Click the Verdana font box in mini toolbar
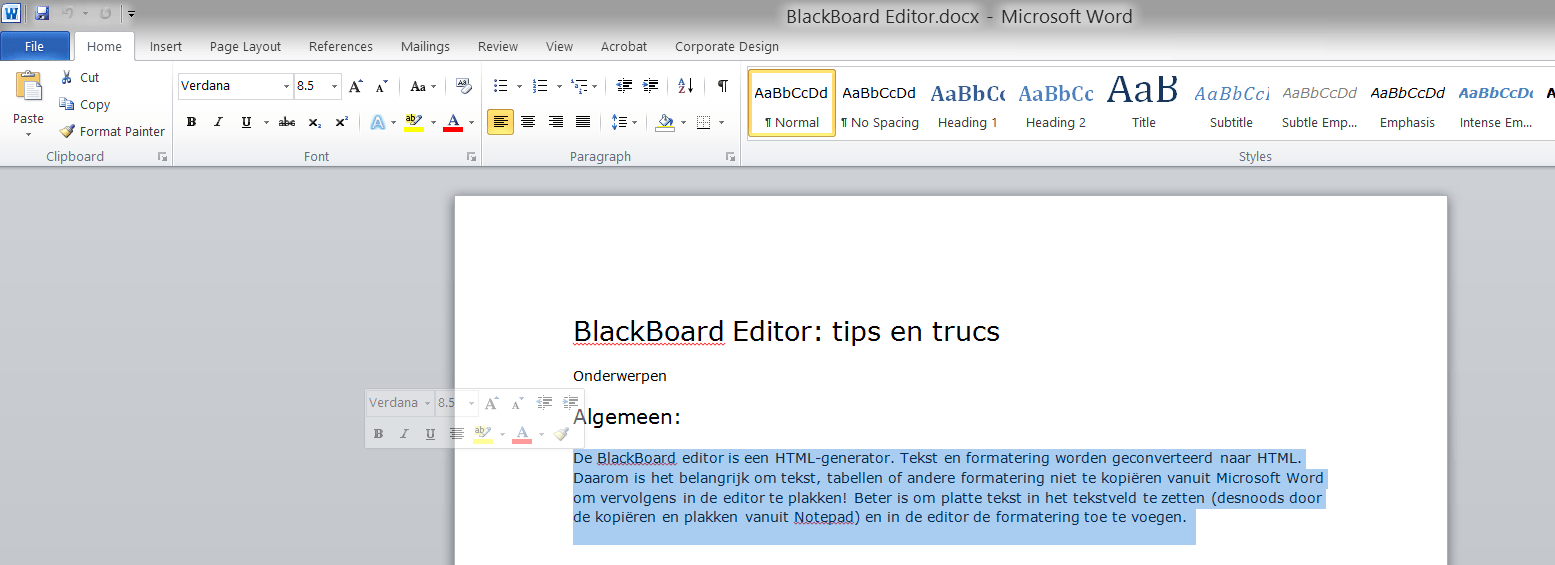 point(400,403)
